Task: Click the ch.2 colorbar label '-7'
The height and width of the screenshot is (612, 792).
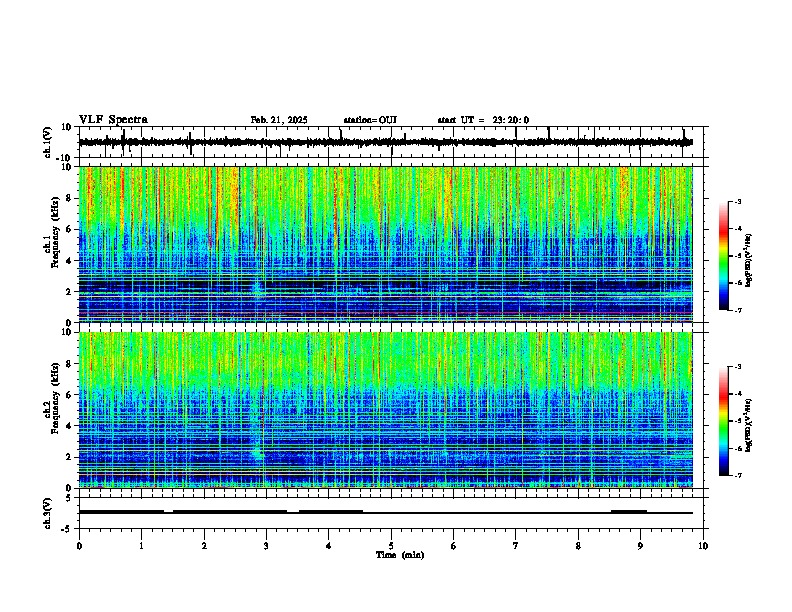Action: (x=738, y=475)
